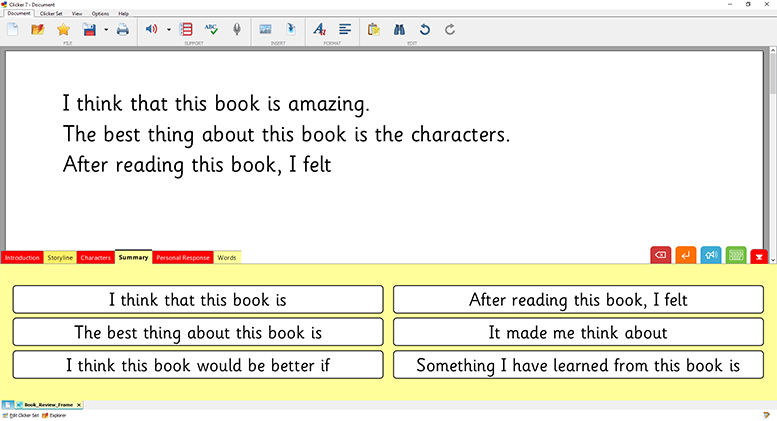777x421 pixels.
Task: Click 'I think this book would be better if'
Action: [x=198, y=365]
